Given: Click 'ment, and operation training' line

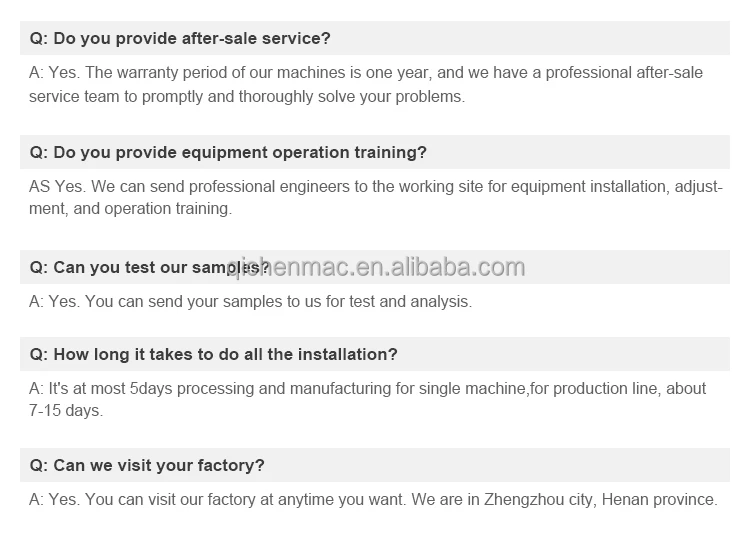Looking at the screenshot, I should point(130,209).
